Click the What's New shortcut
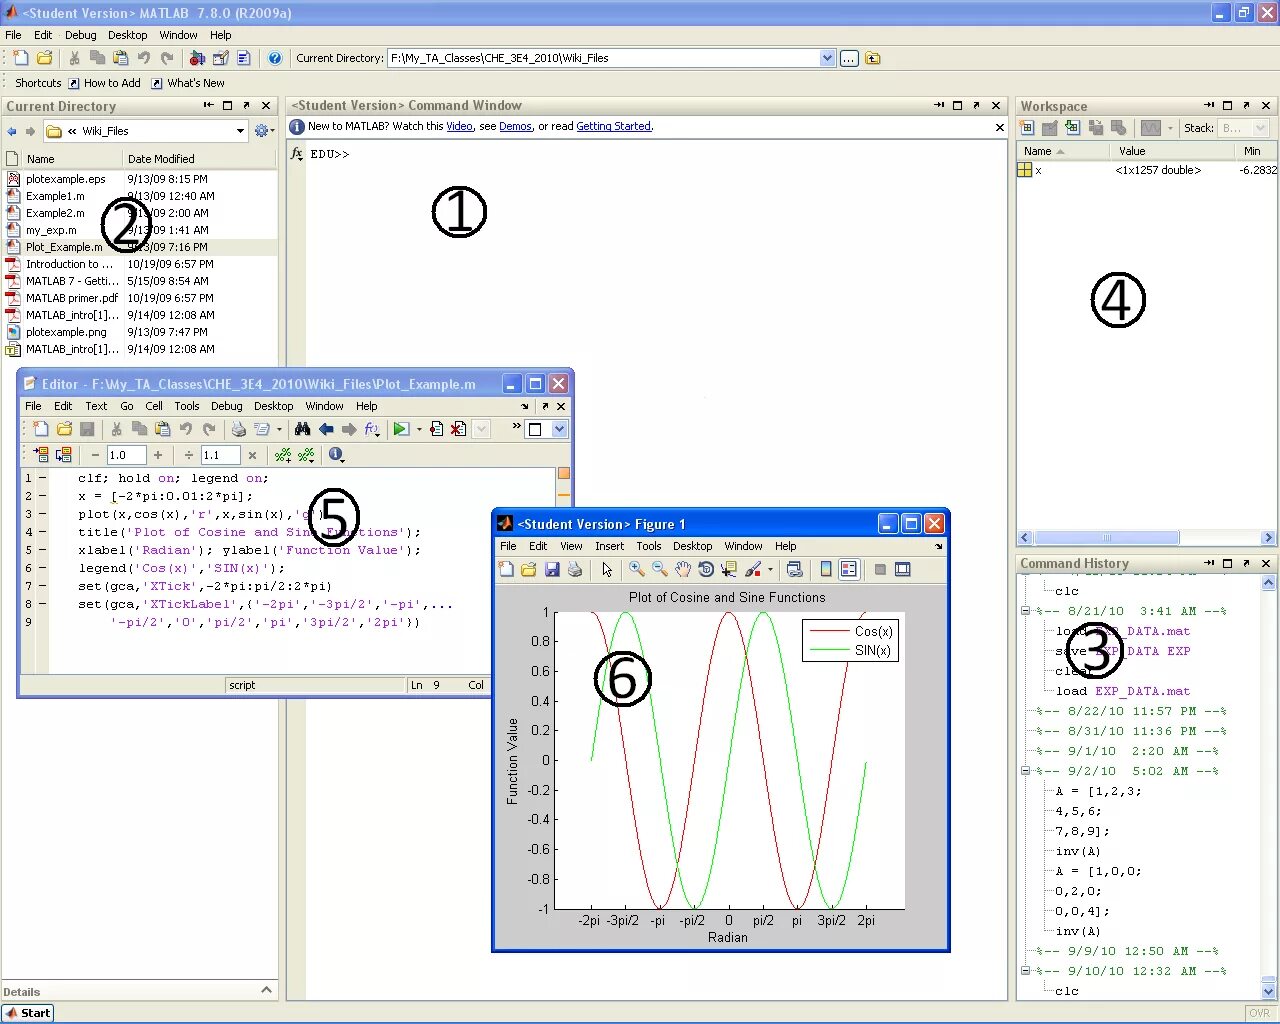This screenshot has height=1024, width=1280. pos(188,83)
